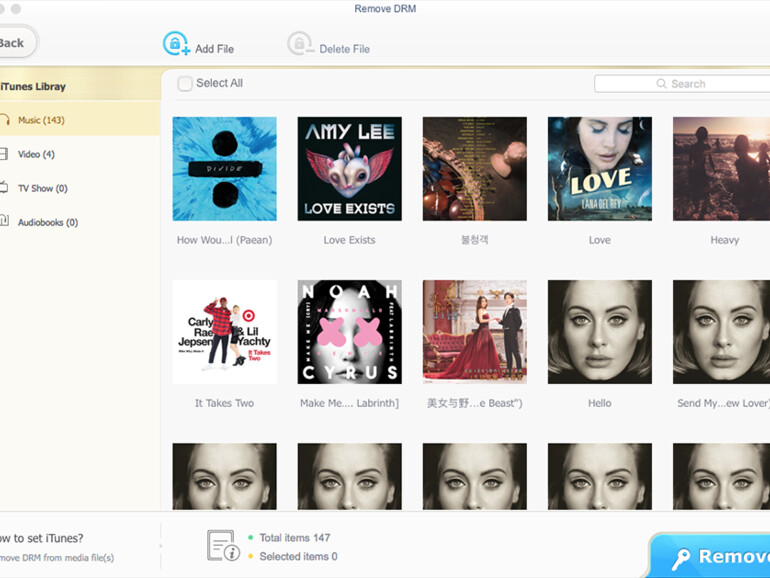Click the 'It Takes Two' title text
Viewport: 770px width, 578px height.
224,403
